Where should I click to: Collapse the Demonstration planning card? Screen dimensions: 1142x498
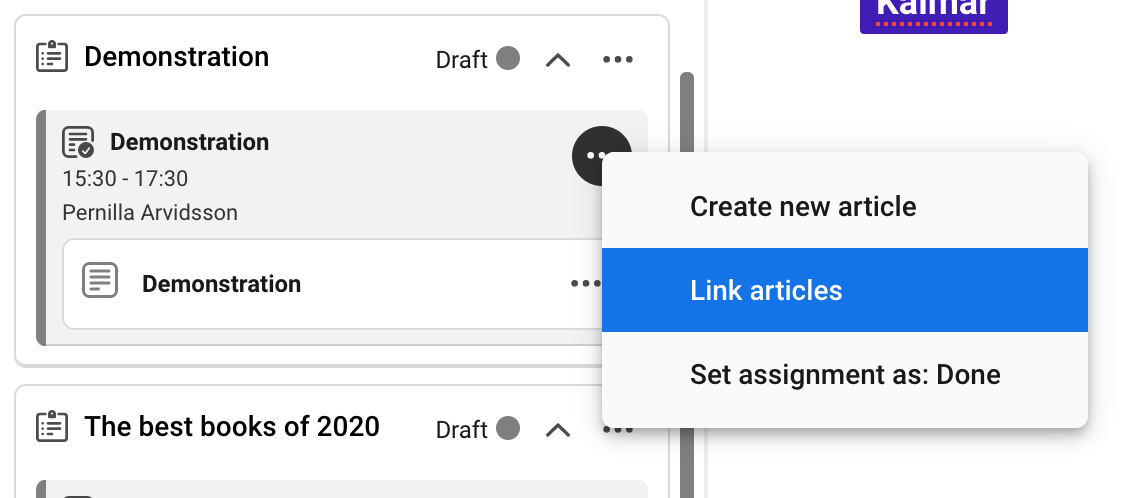pos(558,60)
